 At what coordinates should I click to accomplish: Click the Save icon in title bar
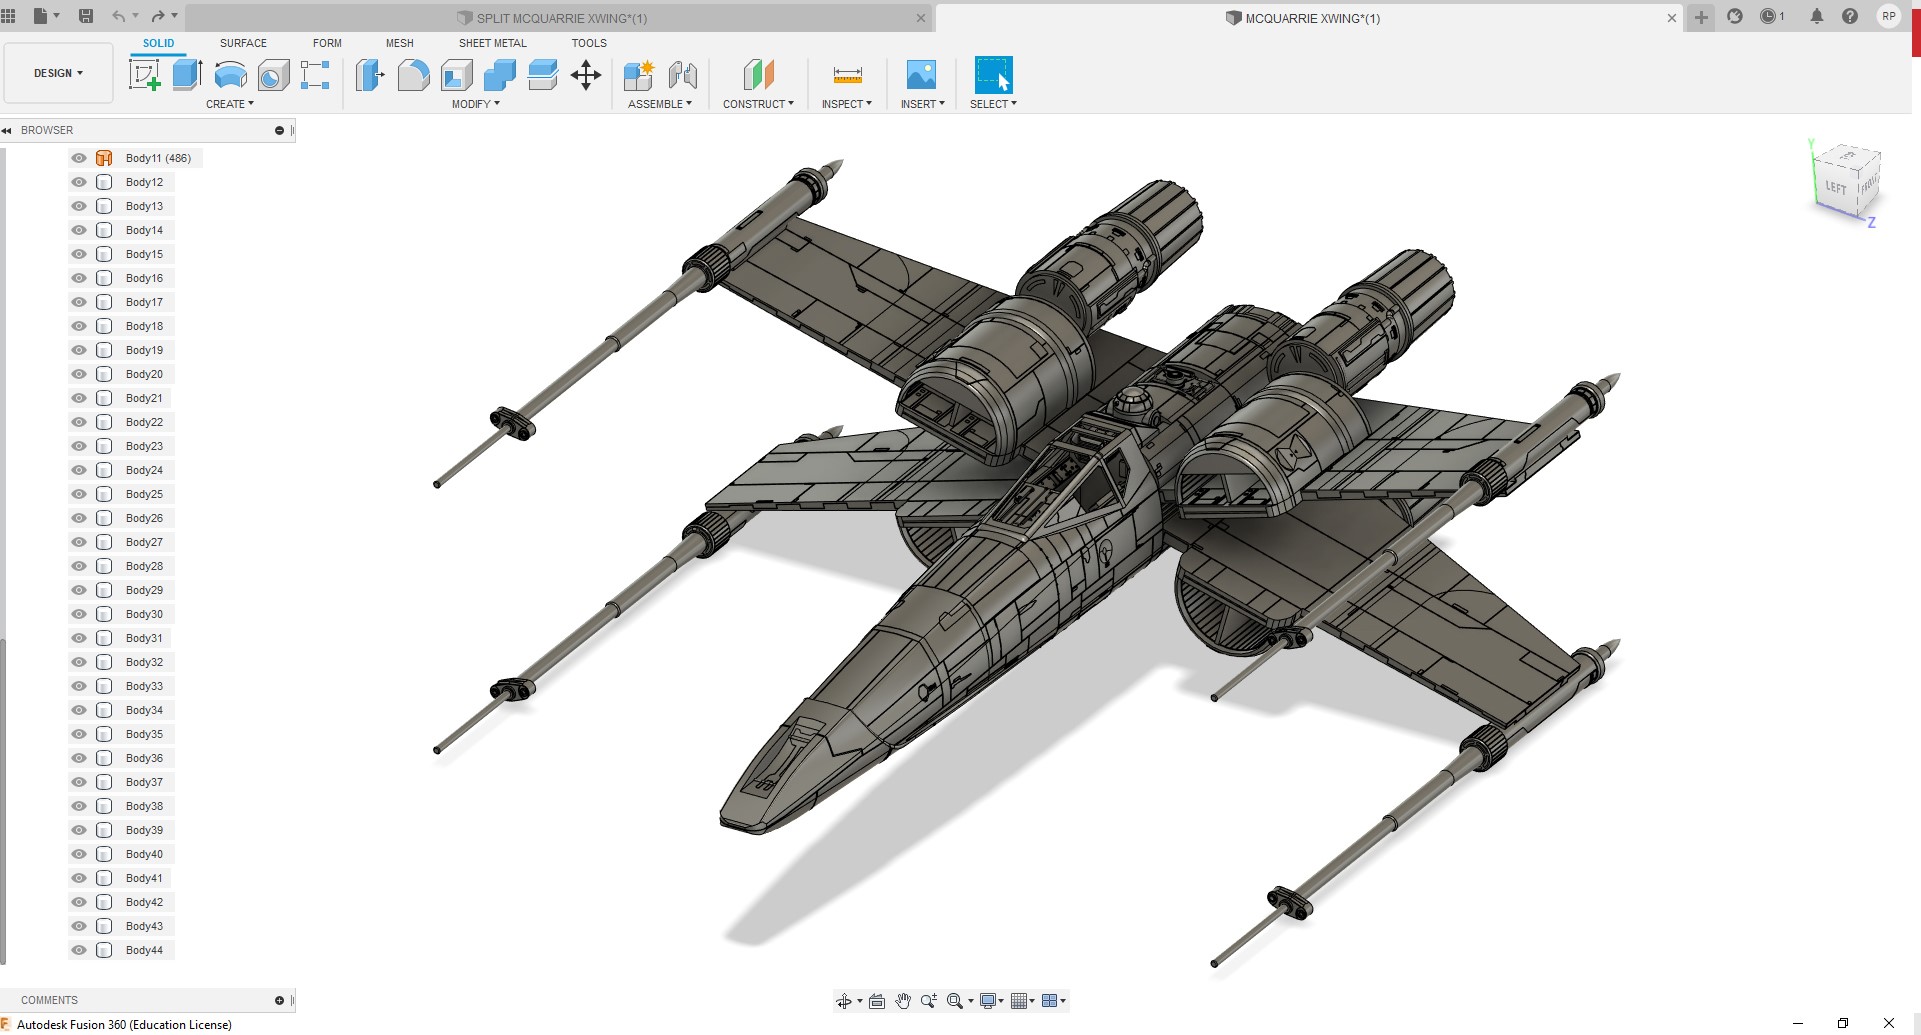[x=86, y=16]
